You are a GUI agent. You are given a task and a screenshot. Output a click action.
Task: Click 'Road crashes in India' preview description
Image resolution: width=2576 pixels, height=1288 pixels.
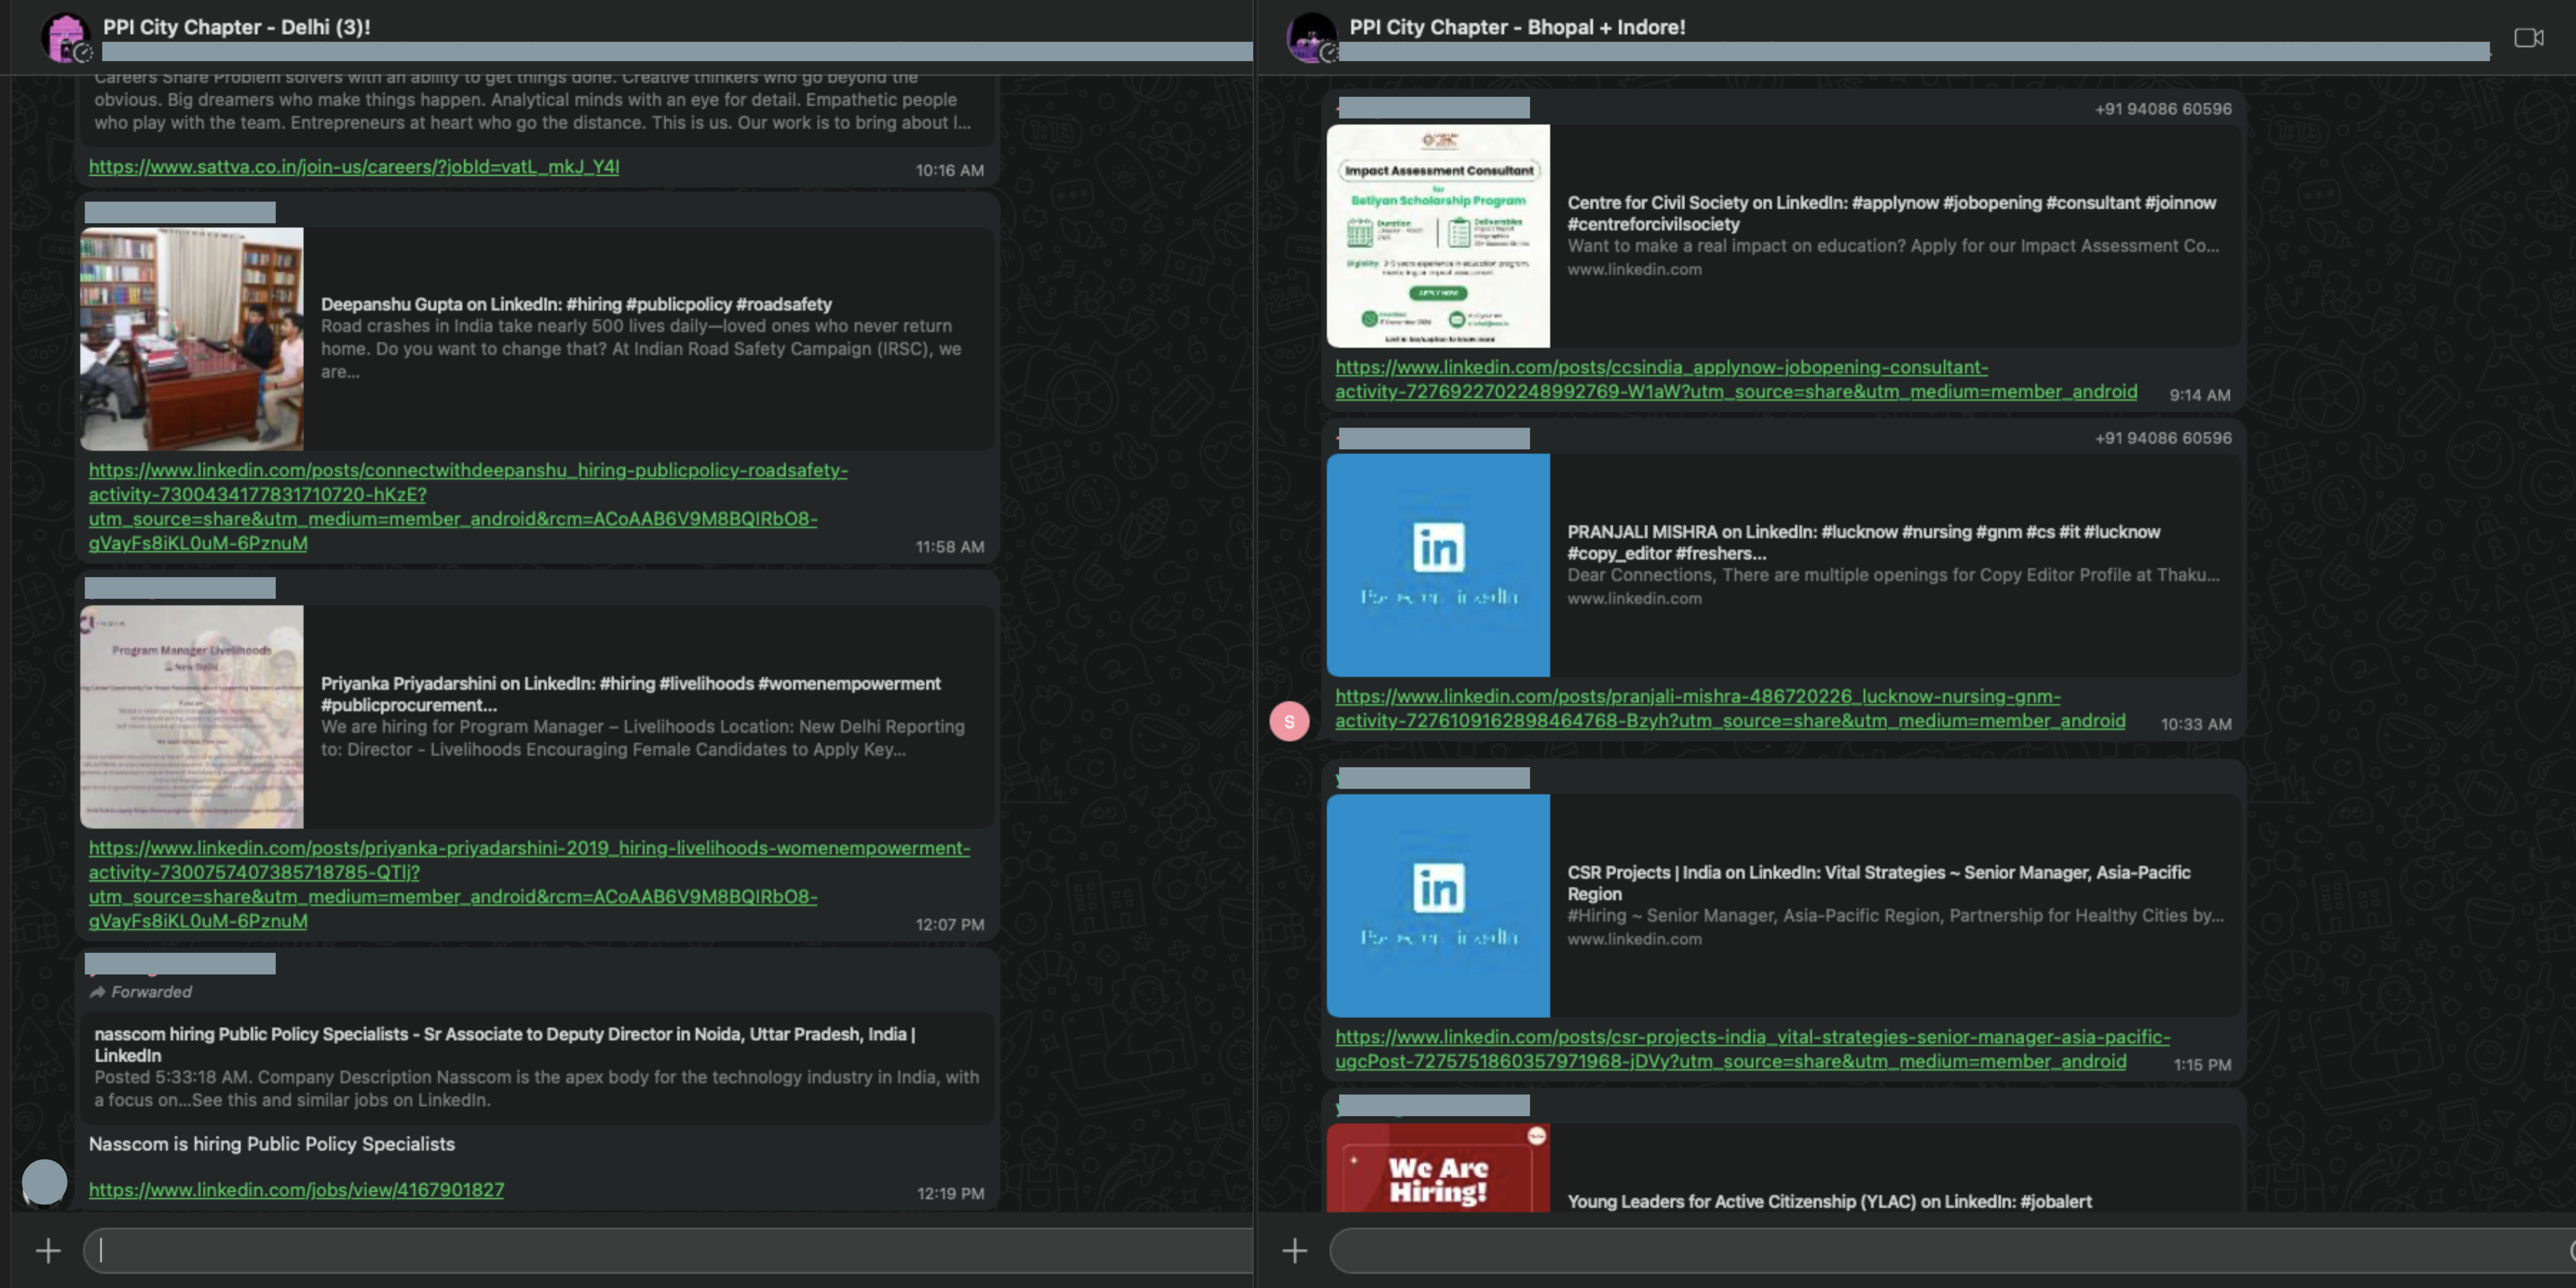tap(641, 349)
